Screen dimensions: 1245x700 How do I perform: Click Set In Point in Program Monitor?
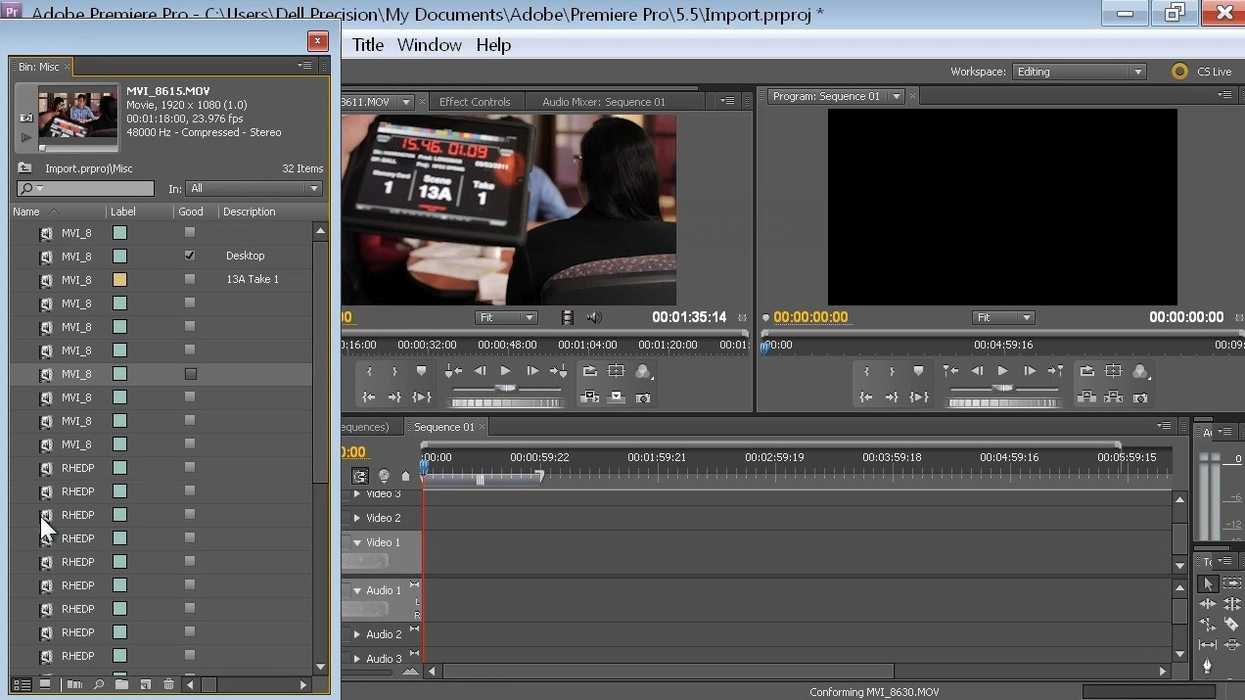point(866,371)
